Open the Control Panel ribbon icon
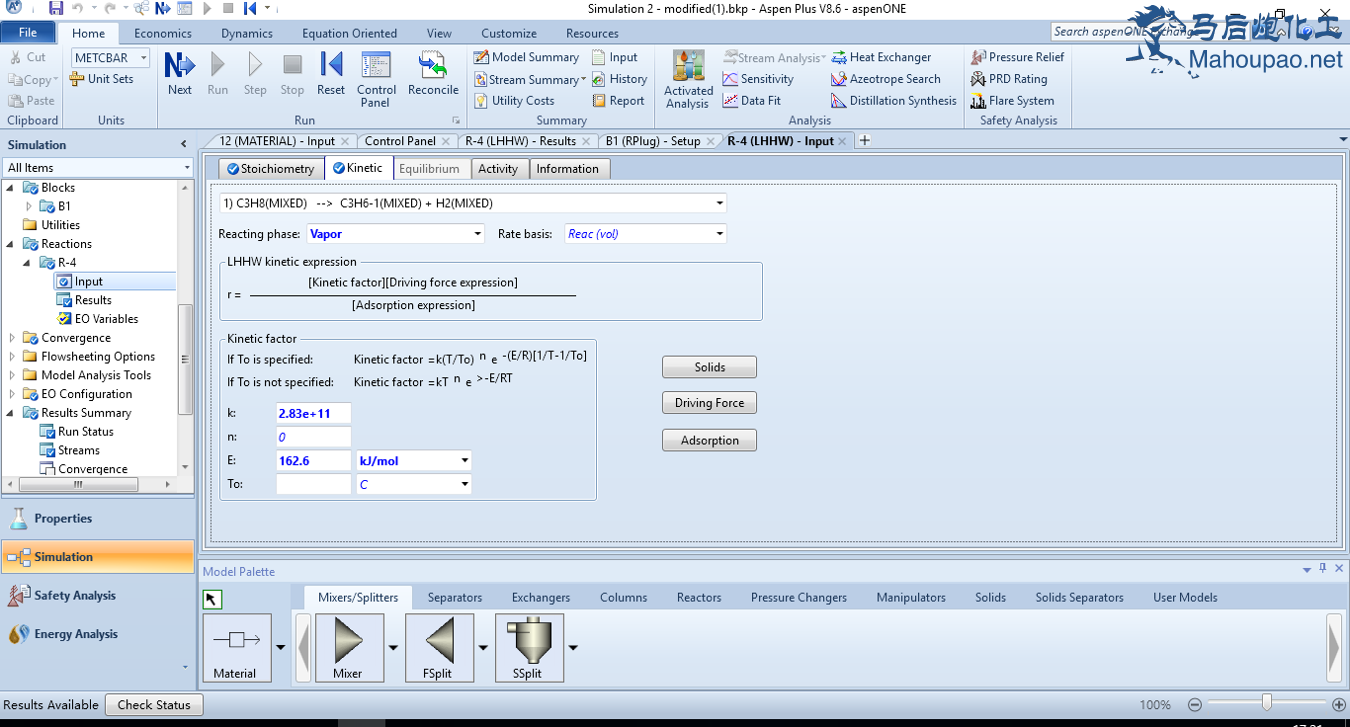This screenshot has height=727, width=1350. tap(375, 79)
